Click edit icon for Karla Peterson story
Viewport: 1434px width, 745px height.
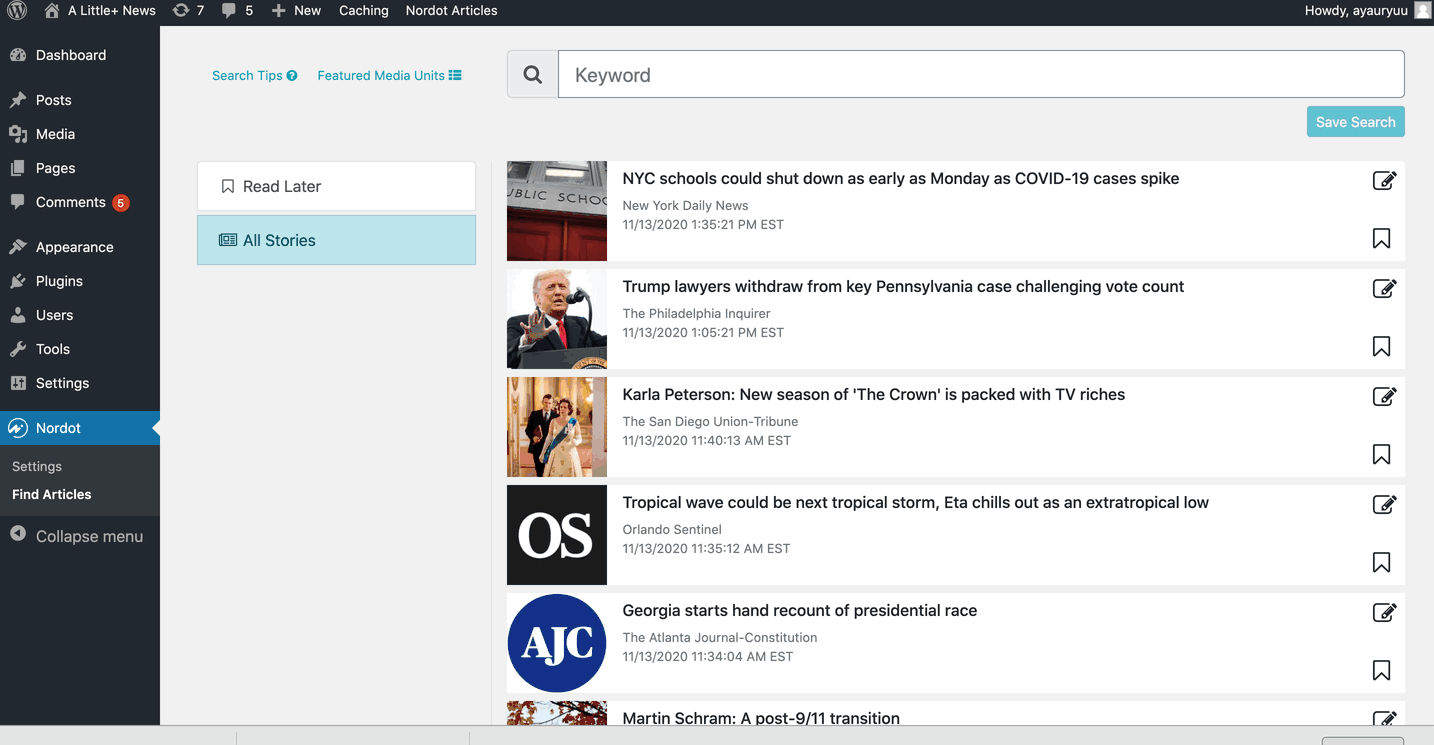(1384, 397)
